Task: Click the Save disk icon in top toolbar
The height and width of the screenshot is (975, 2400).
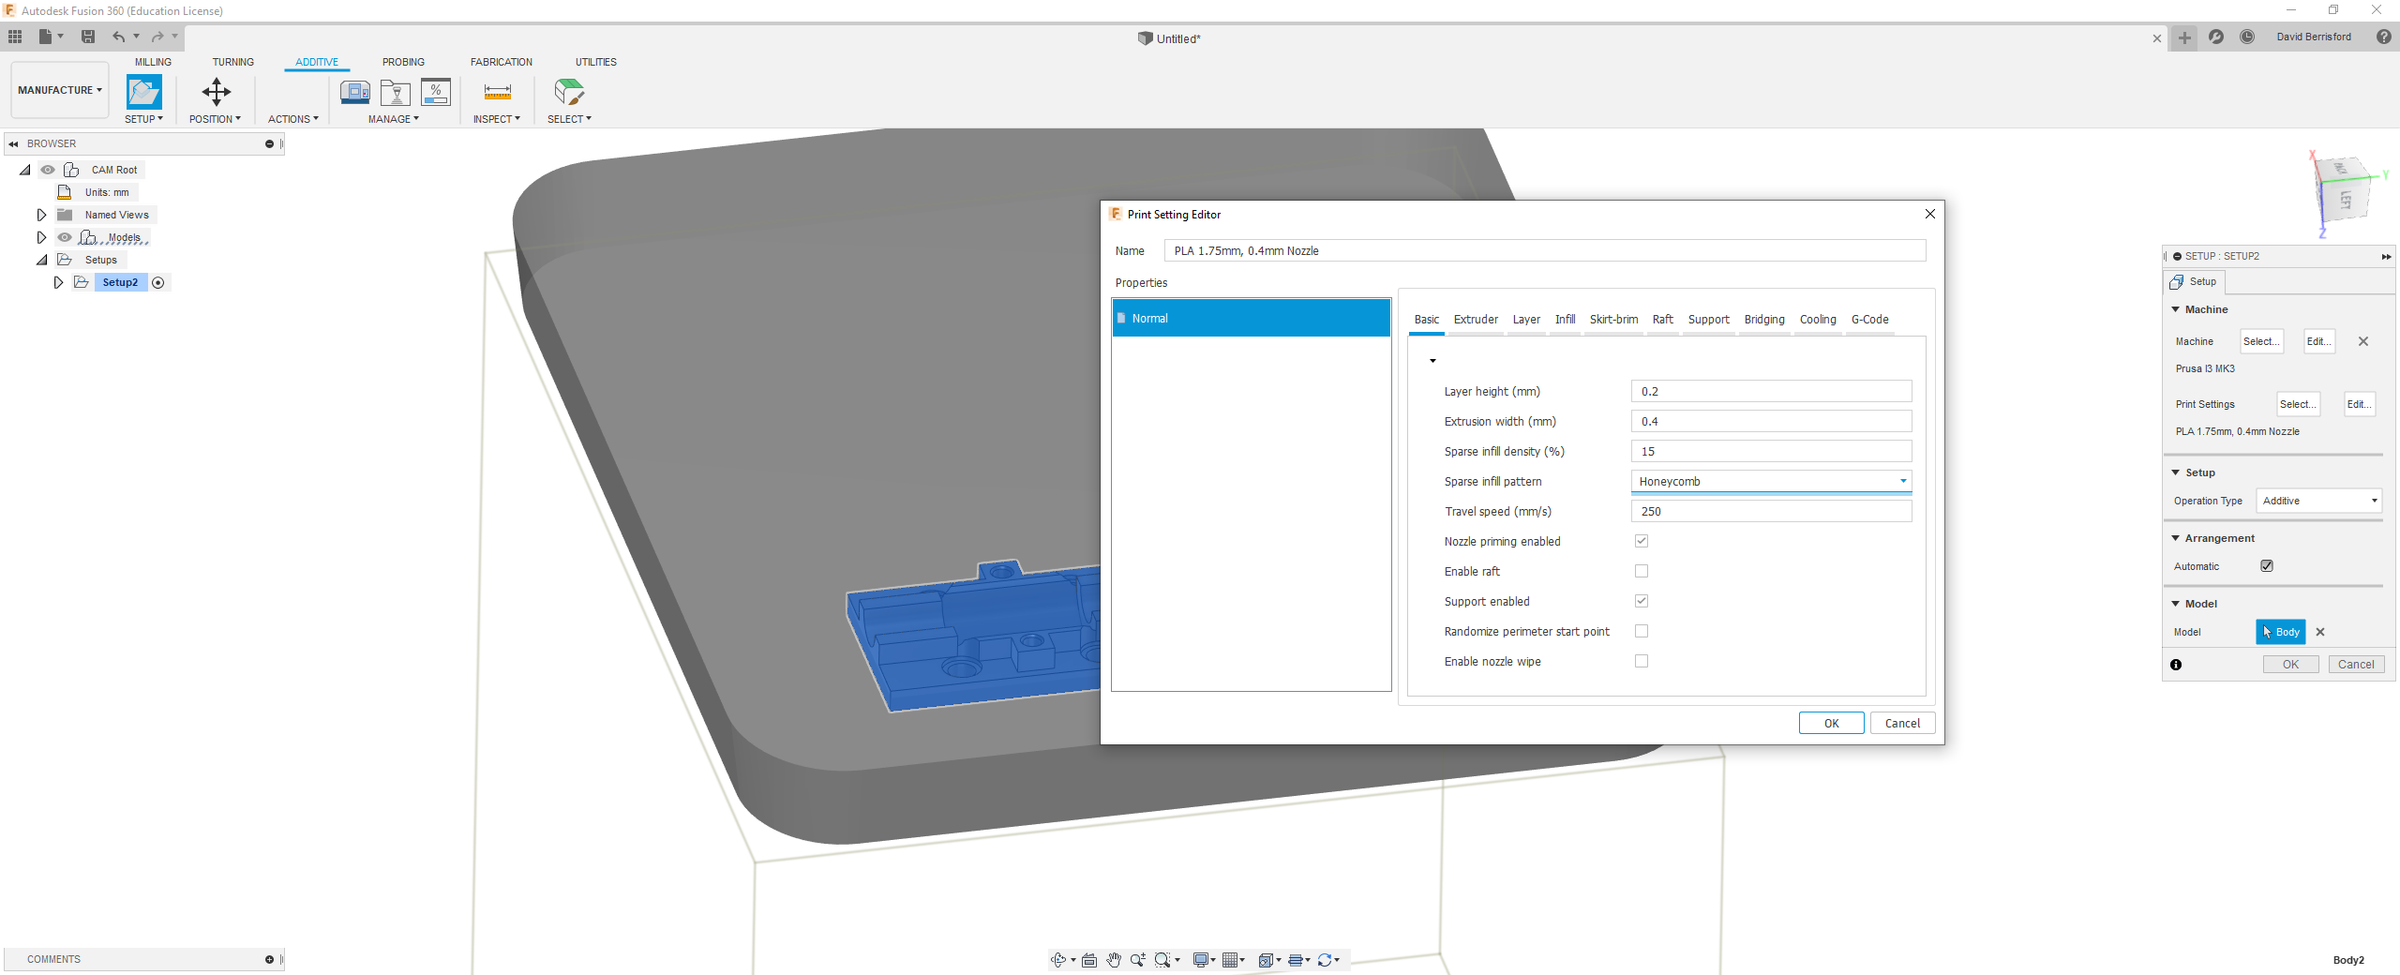Action: point(88,36)
